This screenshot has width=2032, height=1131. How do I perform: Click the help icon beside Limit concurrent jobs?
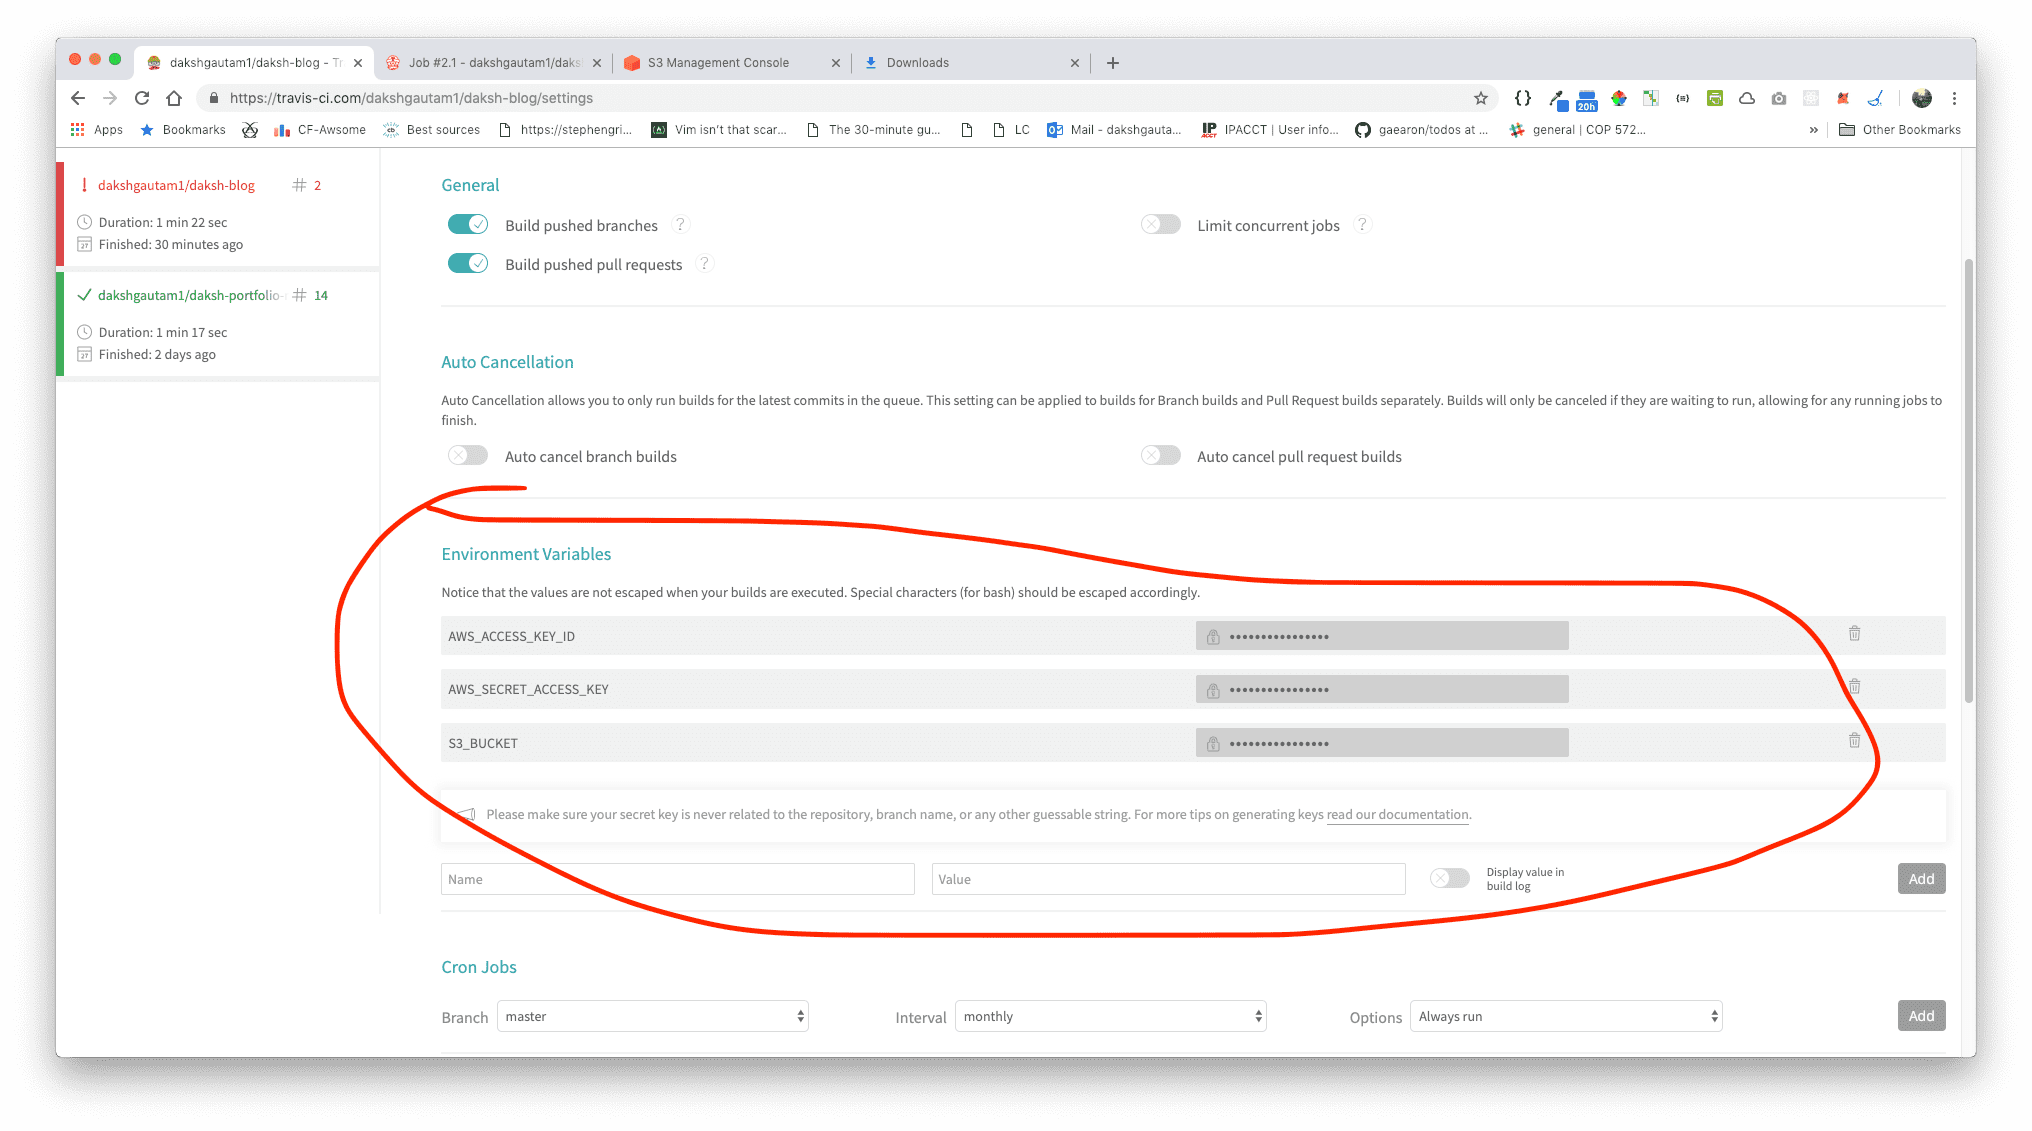(1362, 225)
